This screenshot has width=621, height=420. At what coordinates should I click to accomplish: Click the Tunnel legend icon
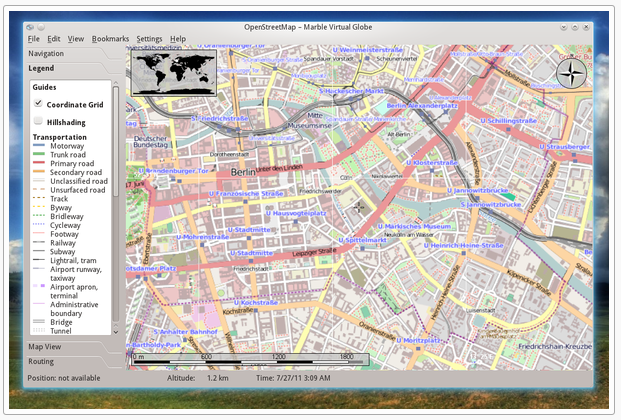click(39, 330)
